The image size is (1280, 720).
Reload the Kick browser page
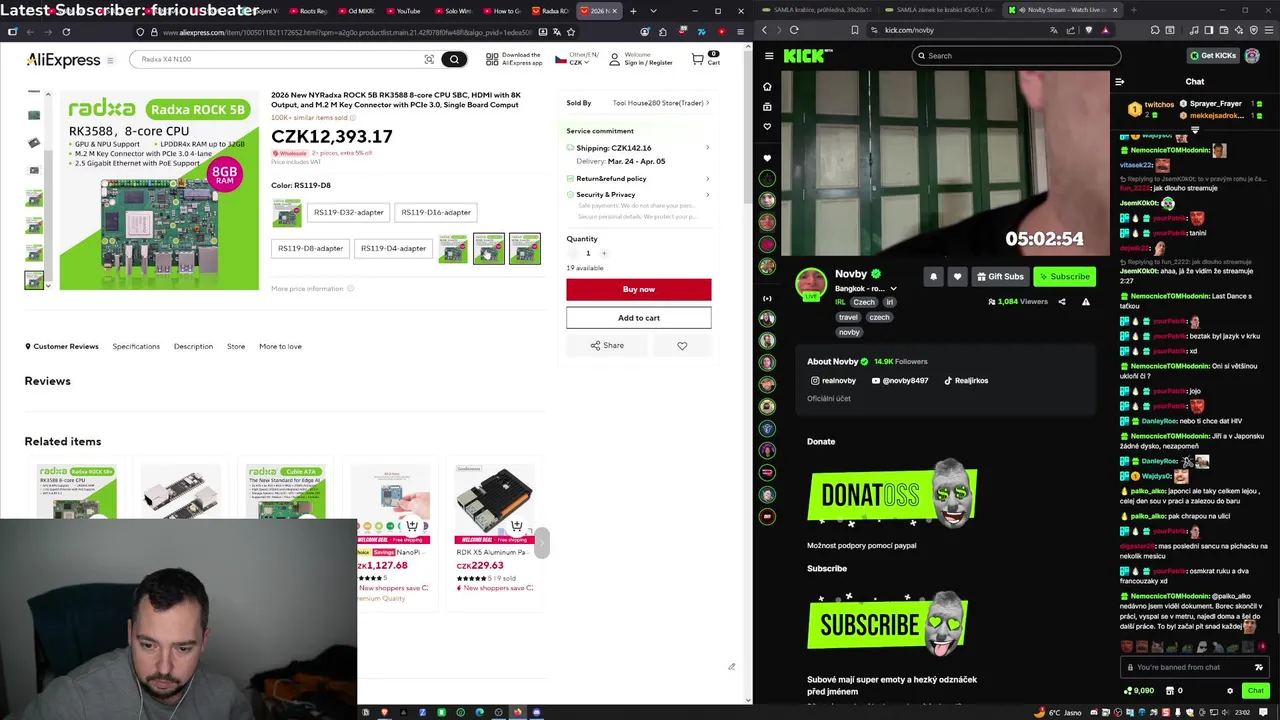pyautogui.click(x=794, y=30)
